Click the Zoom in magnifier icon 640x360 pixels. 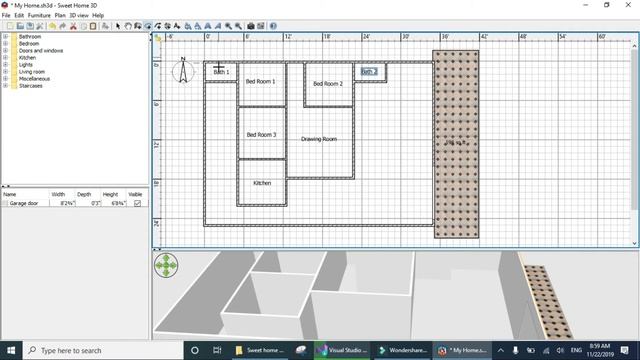tap(228, 26)
